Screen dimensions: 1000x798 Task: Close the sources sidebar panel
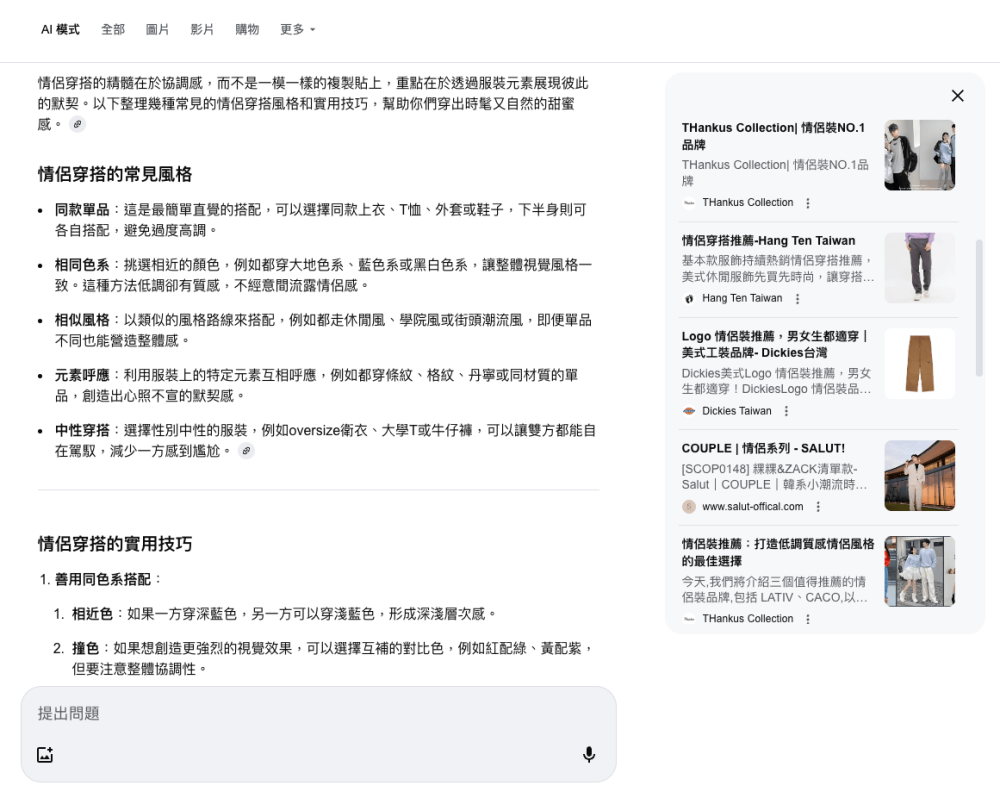pos(957,96)
